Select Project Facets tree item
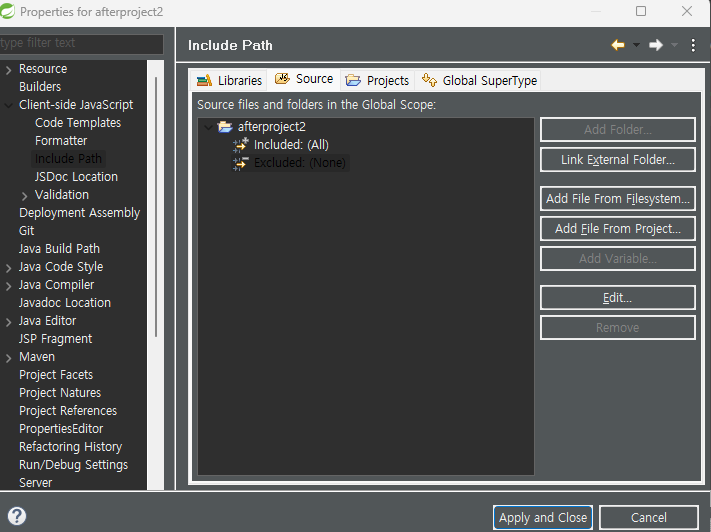The image size is (711, 532). [x=56, y=375]
